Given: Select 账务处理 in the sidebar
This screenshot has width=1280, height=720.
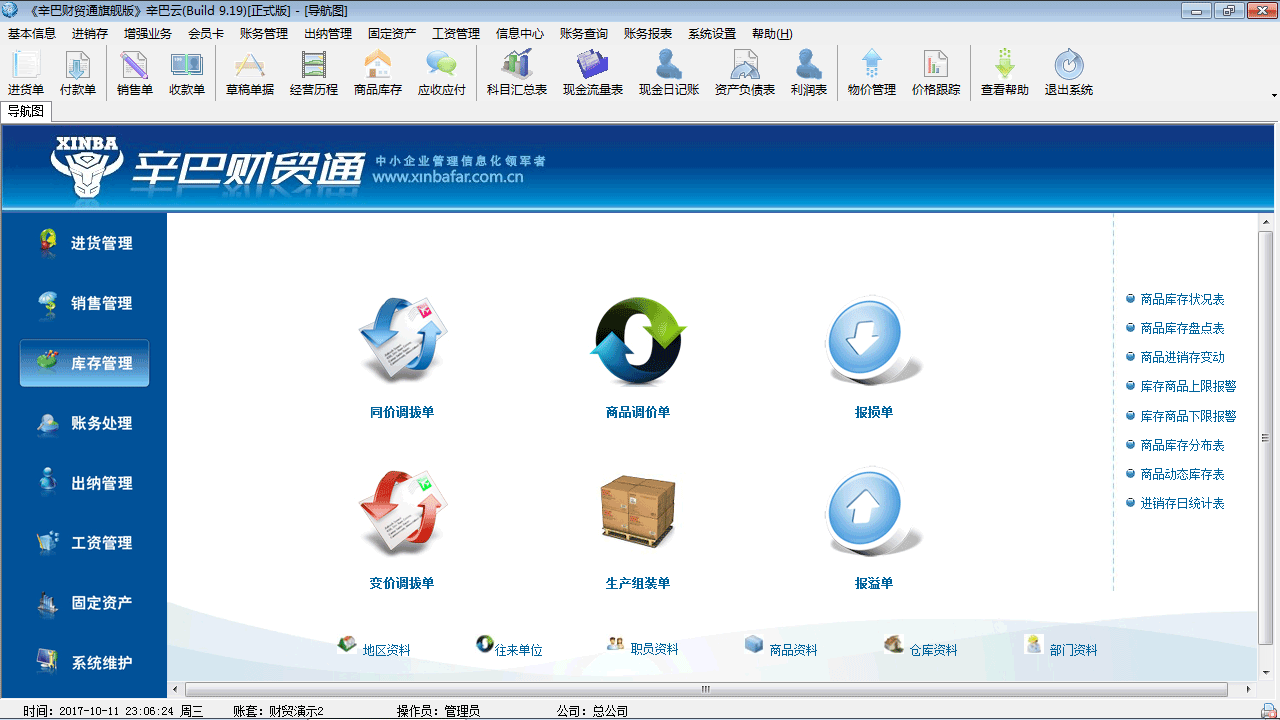Looking at the screenshot, I should [x=85, y=423].
